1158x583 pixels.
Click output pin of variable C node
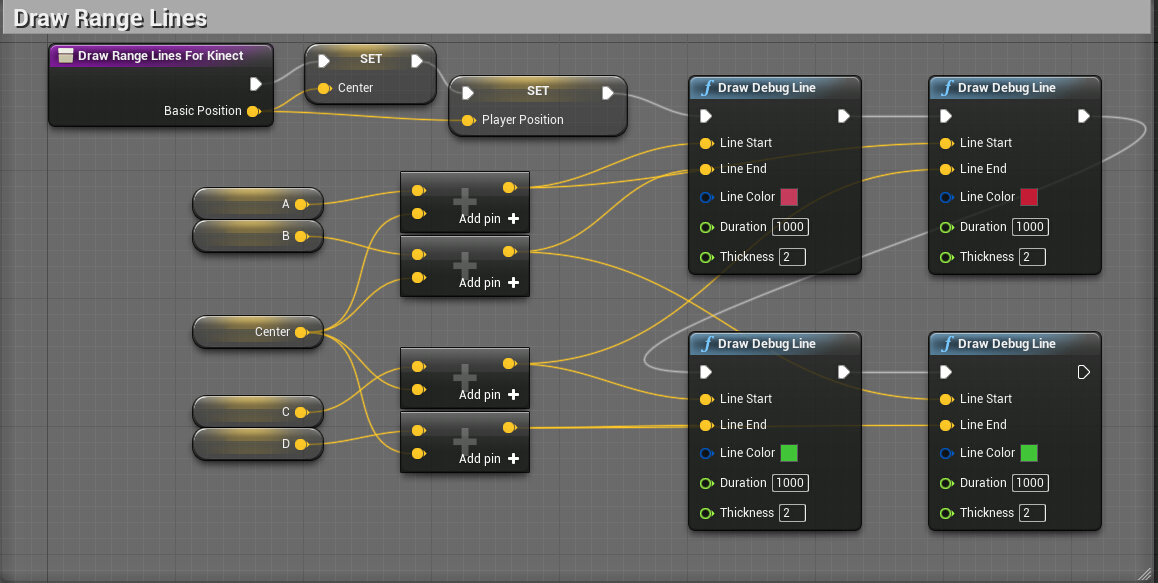click(x=301, y=412)
